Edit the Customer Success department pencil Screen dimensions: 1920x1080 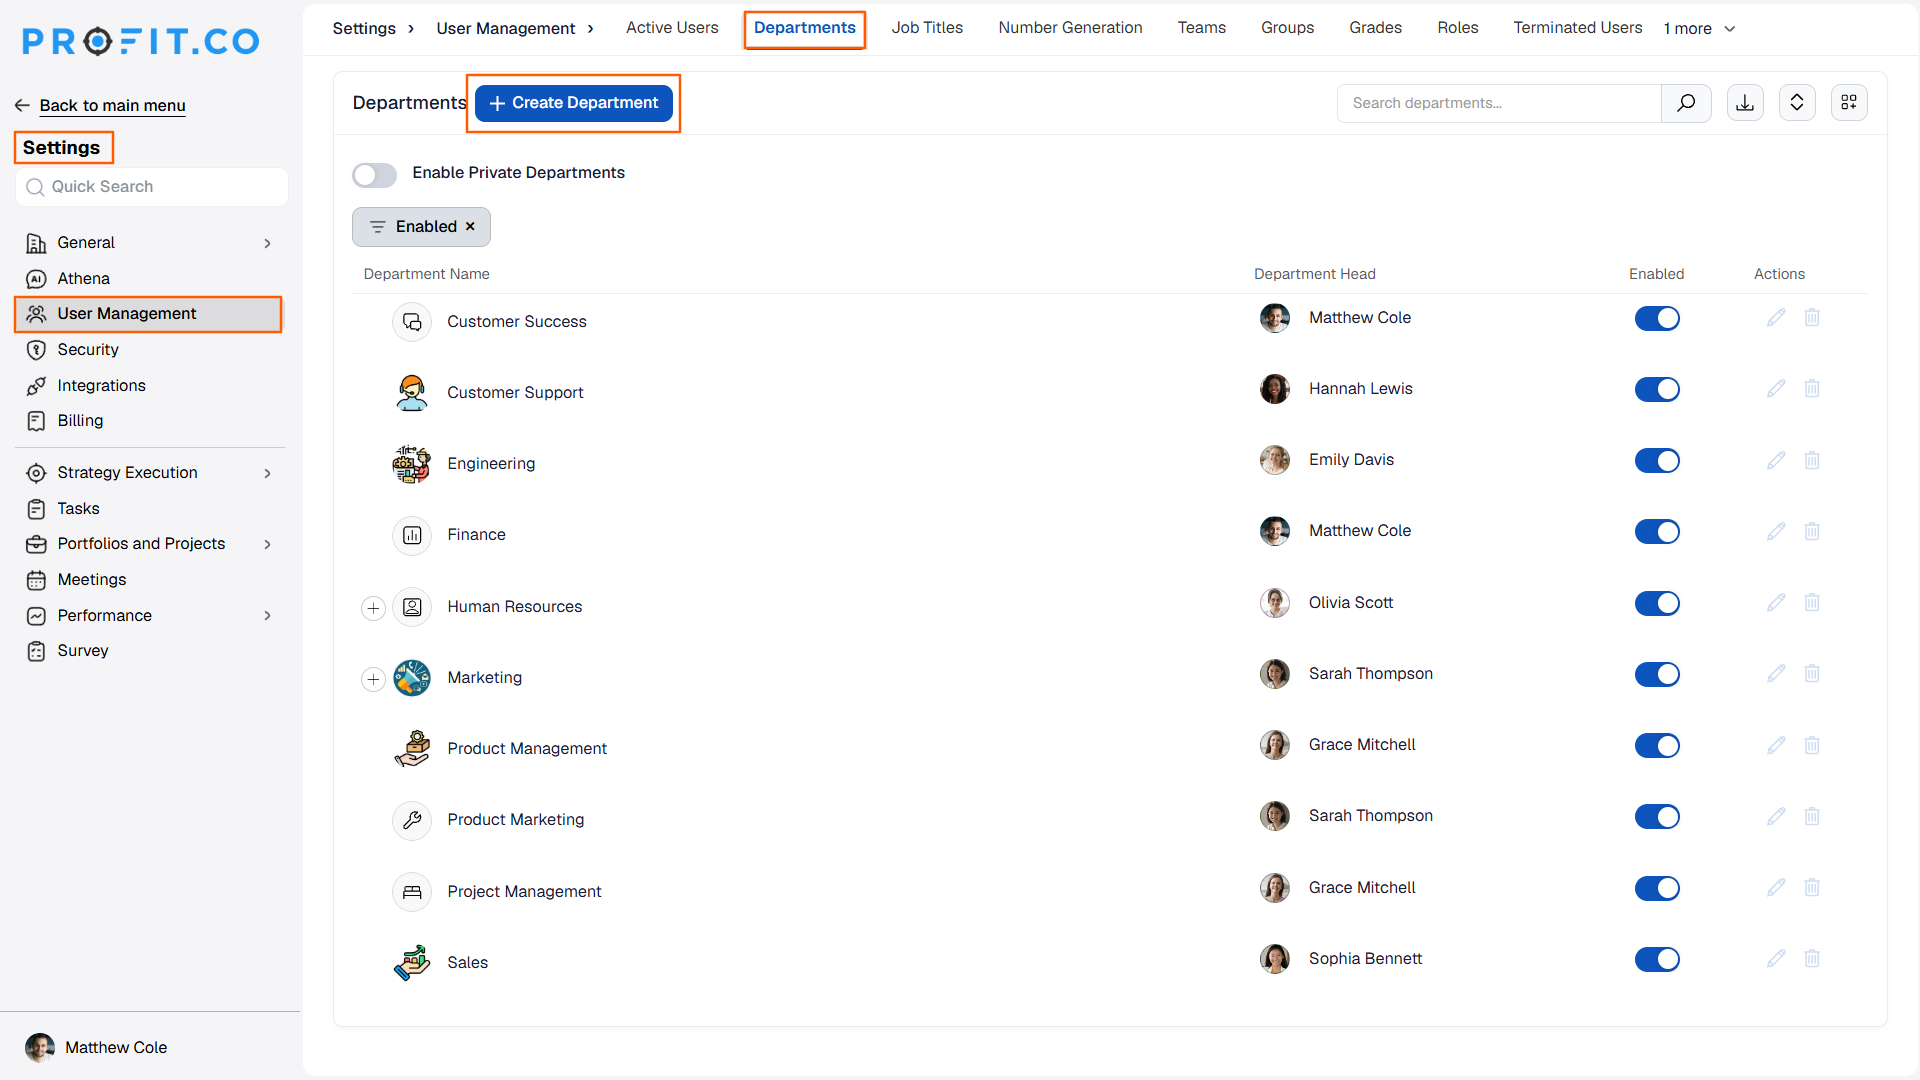tap(1776, 318)
